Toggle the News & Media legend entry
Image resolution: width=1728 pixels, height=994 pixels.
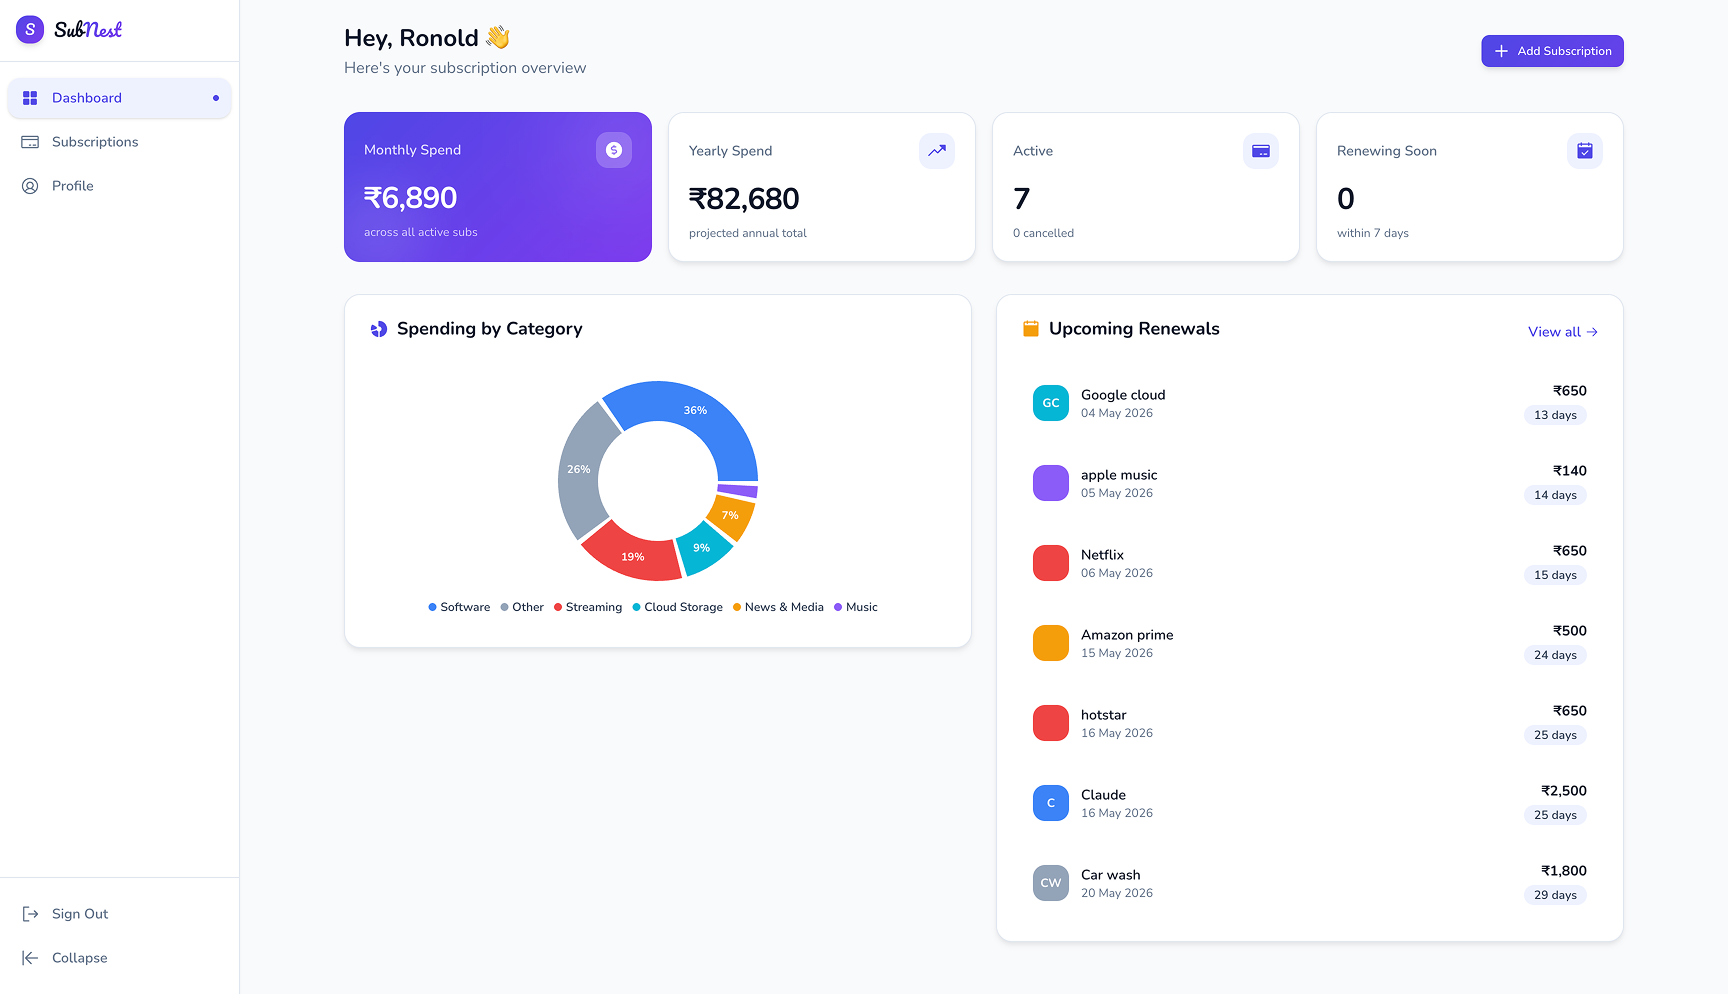(x=779, y=607)
